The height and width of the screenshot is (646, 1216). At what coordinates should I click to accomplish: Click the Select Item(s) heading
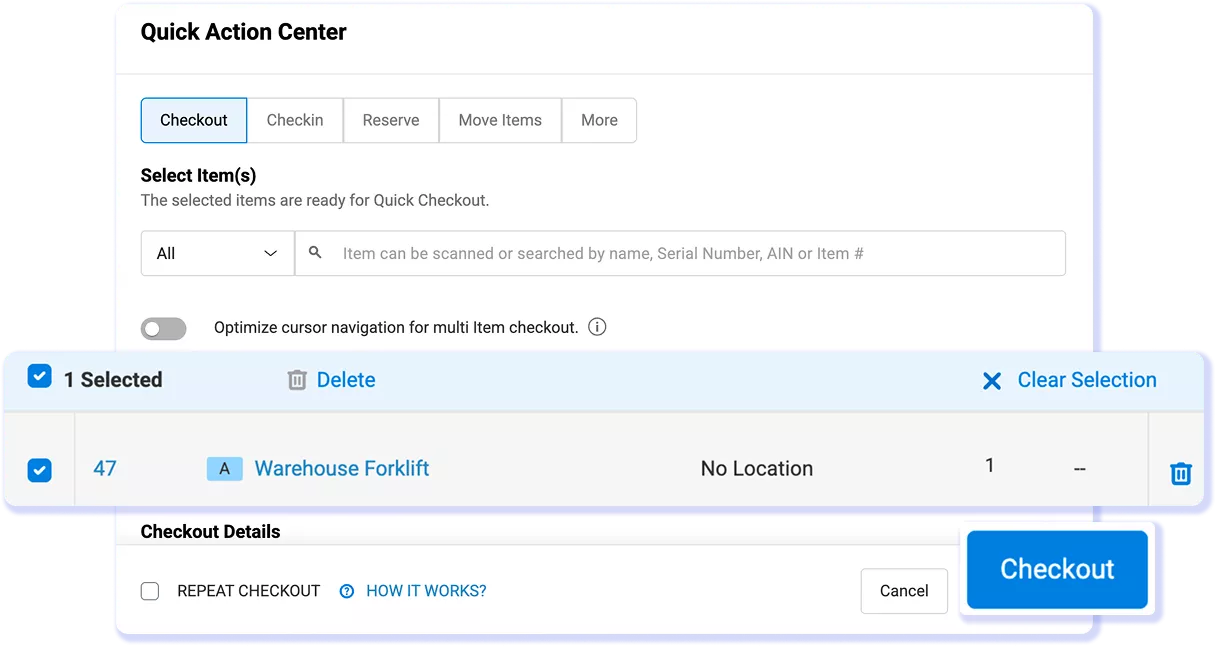pyautogui.click(x=198, y=175)
